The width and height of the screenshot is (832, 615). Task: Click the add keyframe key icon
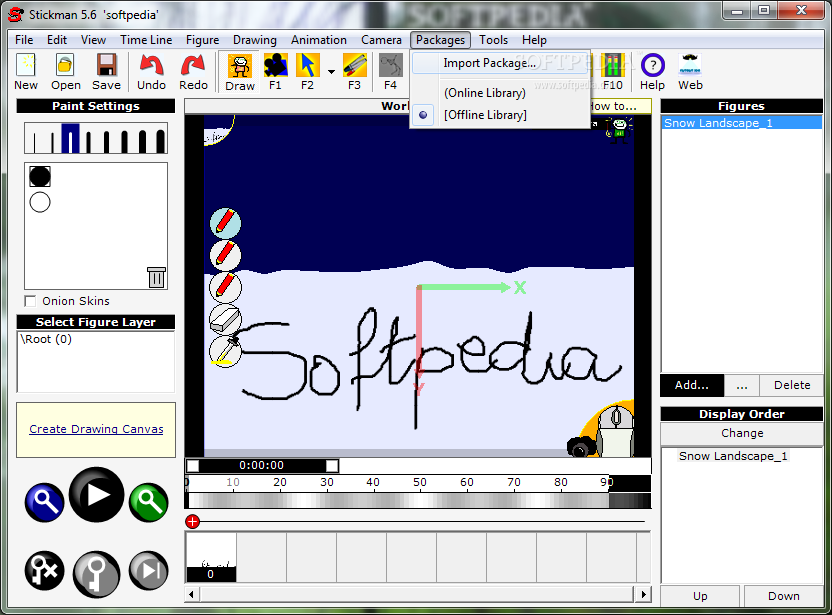click(97, 575)
